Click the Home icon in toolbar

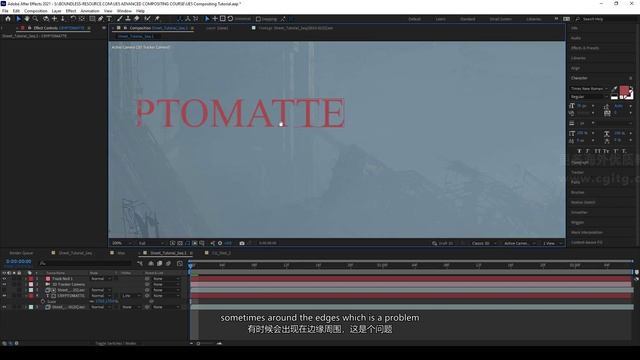(x=7, y=19)
